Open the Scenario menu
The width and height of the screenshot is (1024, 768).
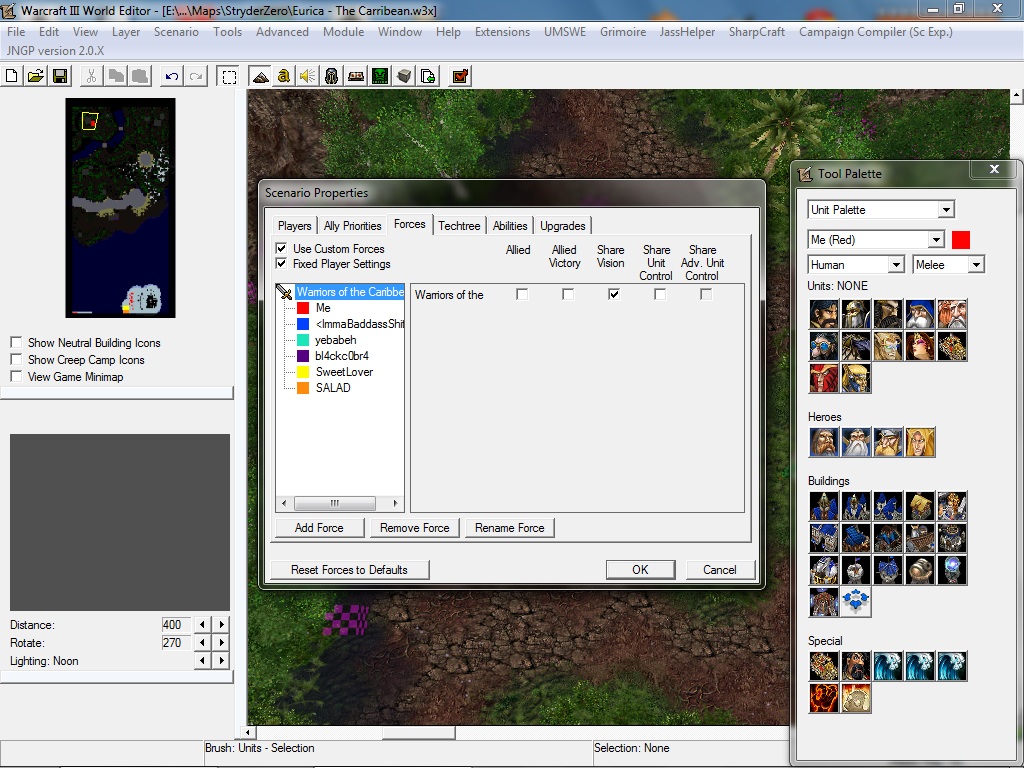pyautogui.click(x=176, y=31)
